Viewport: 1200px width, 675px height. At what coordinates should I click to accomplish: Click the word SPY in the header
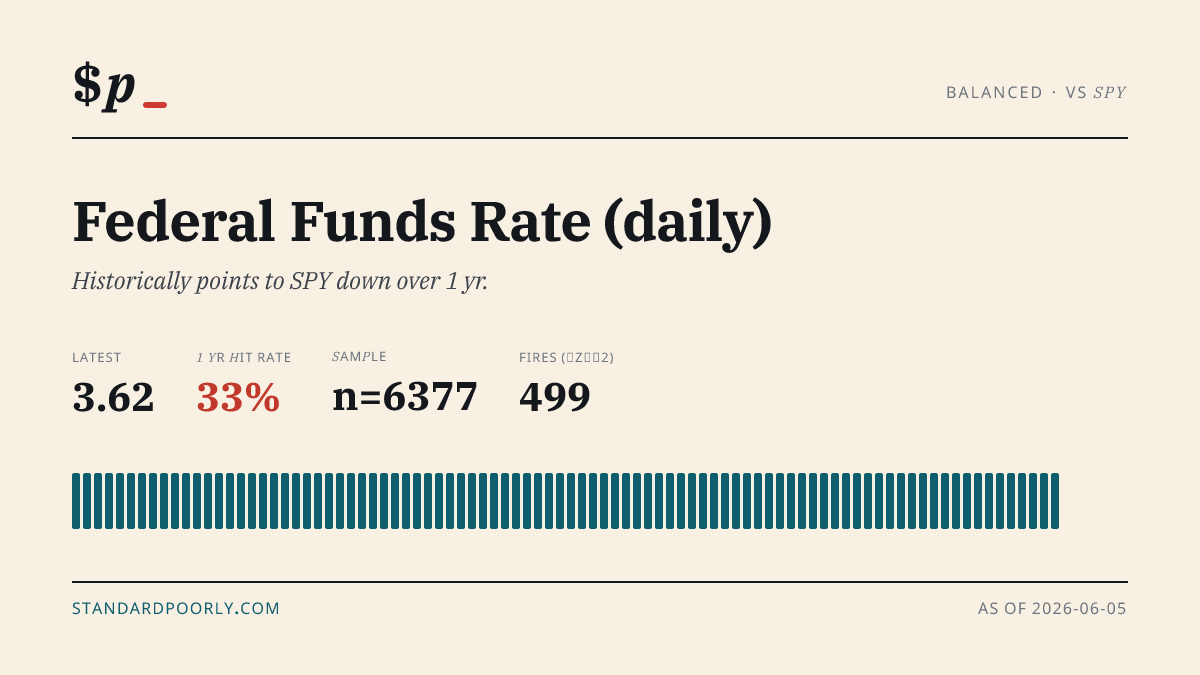pyautogui.click(x=1110, y=92)
